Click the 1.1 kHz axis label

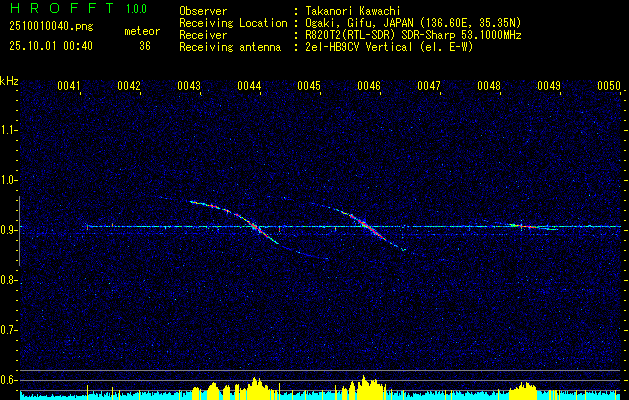coord(7,130)
